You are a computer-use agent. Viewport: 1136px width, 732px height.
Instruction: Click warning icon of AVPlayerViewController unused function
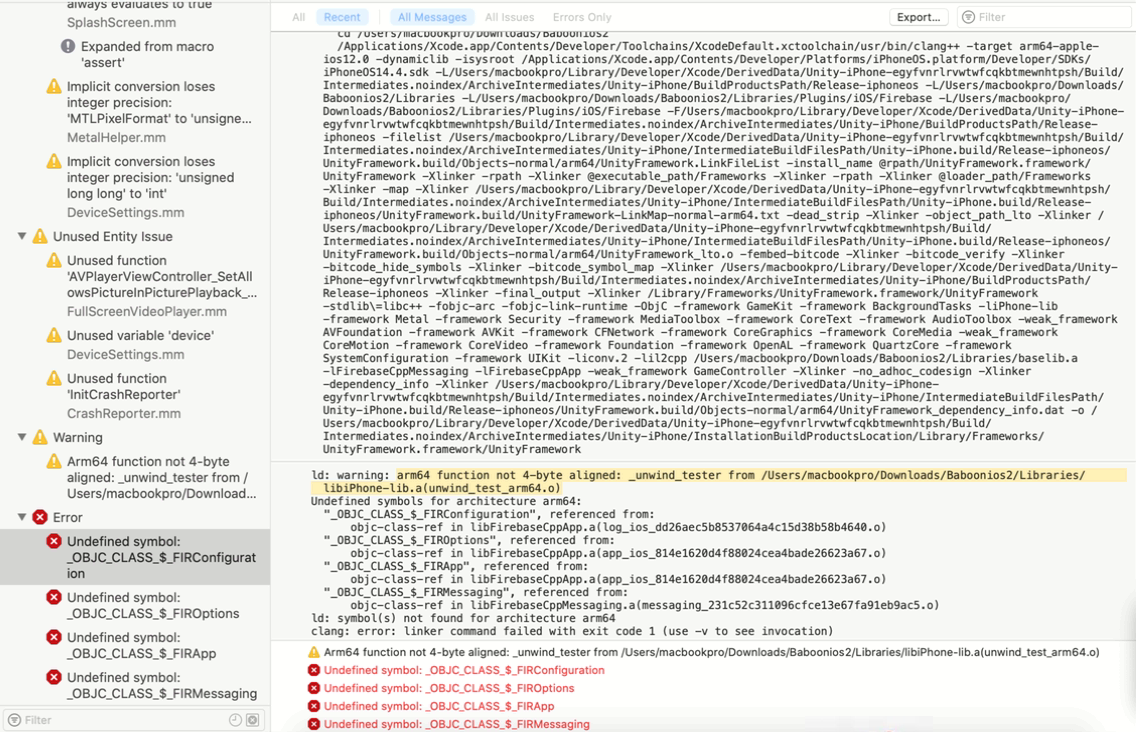click(x=54, y=260)
